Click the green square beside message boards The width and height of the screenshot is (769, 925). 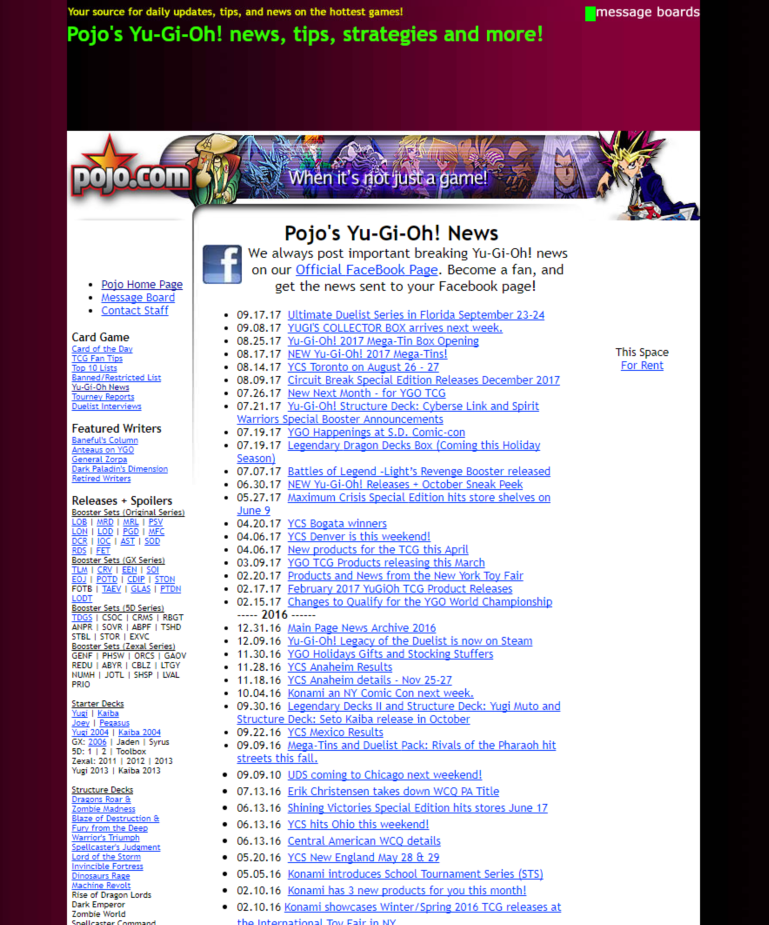point(590,14)
